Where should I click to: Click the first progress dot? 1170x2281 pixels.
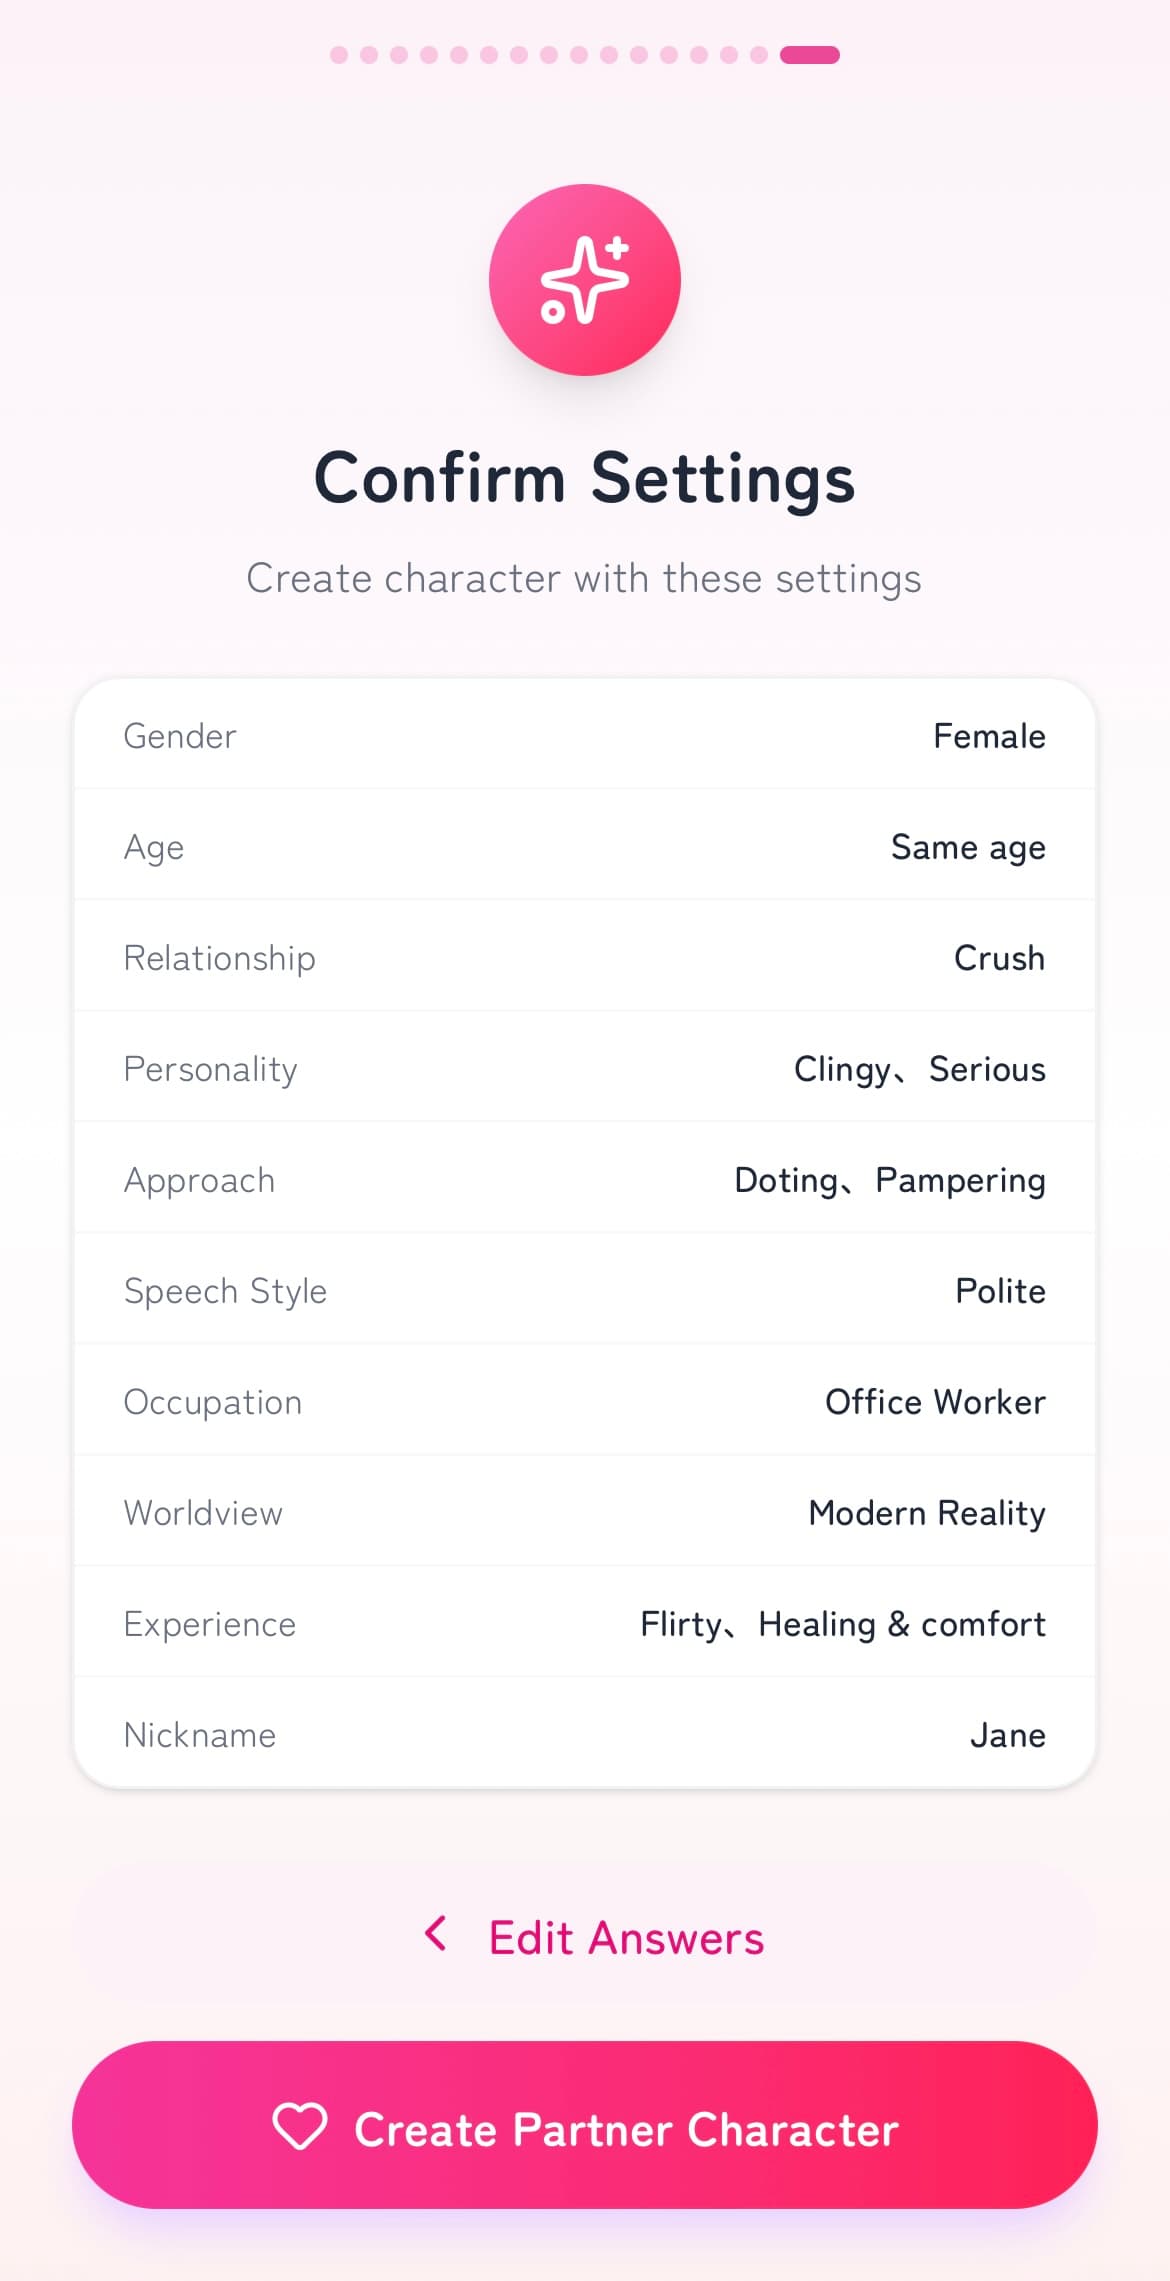point(339,55)
